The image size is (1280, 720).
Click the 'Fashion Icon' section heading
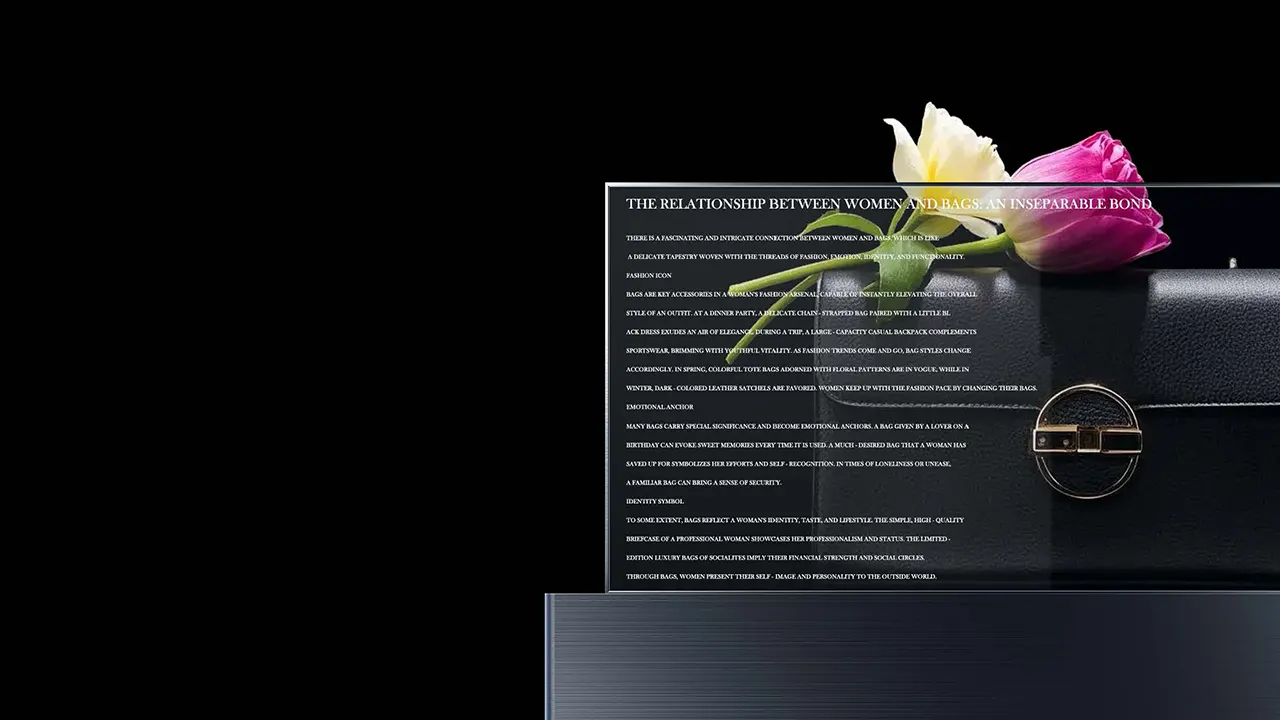[649, 275]
